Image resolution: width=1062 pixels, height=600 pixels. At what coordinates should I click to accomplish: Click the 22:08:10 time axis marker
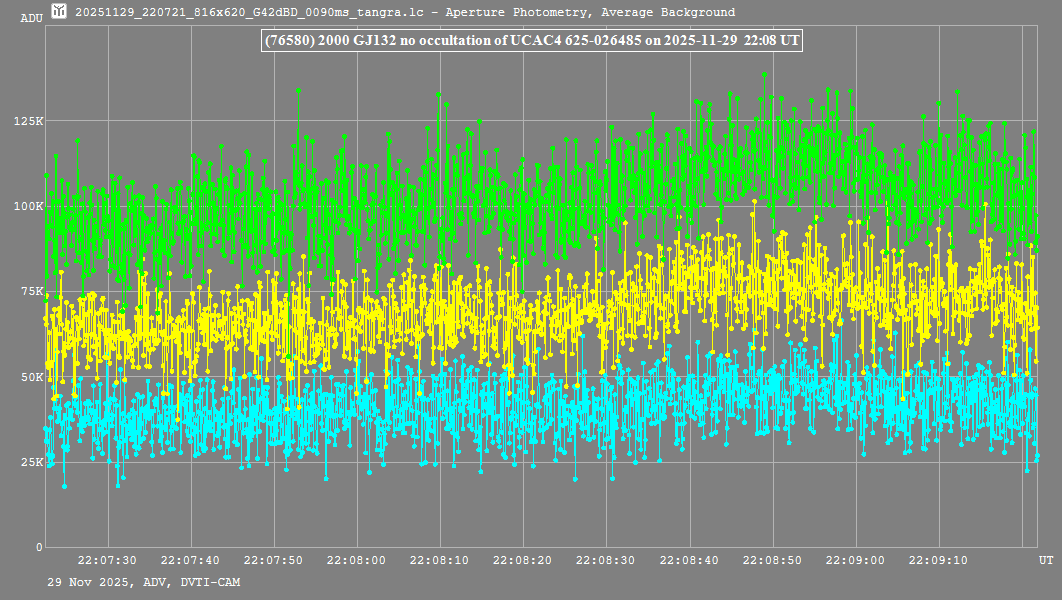click(x=440, y=561)
